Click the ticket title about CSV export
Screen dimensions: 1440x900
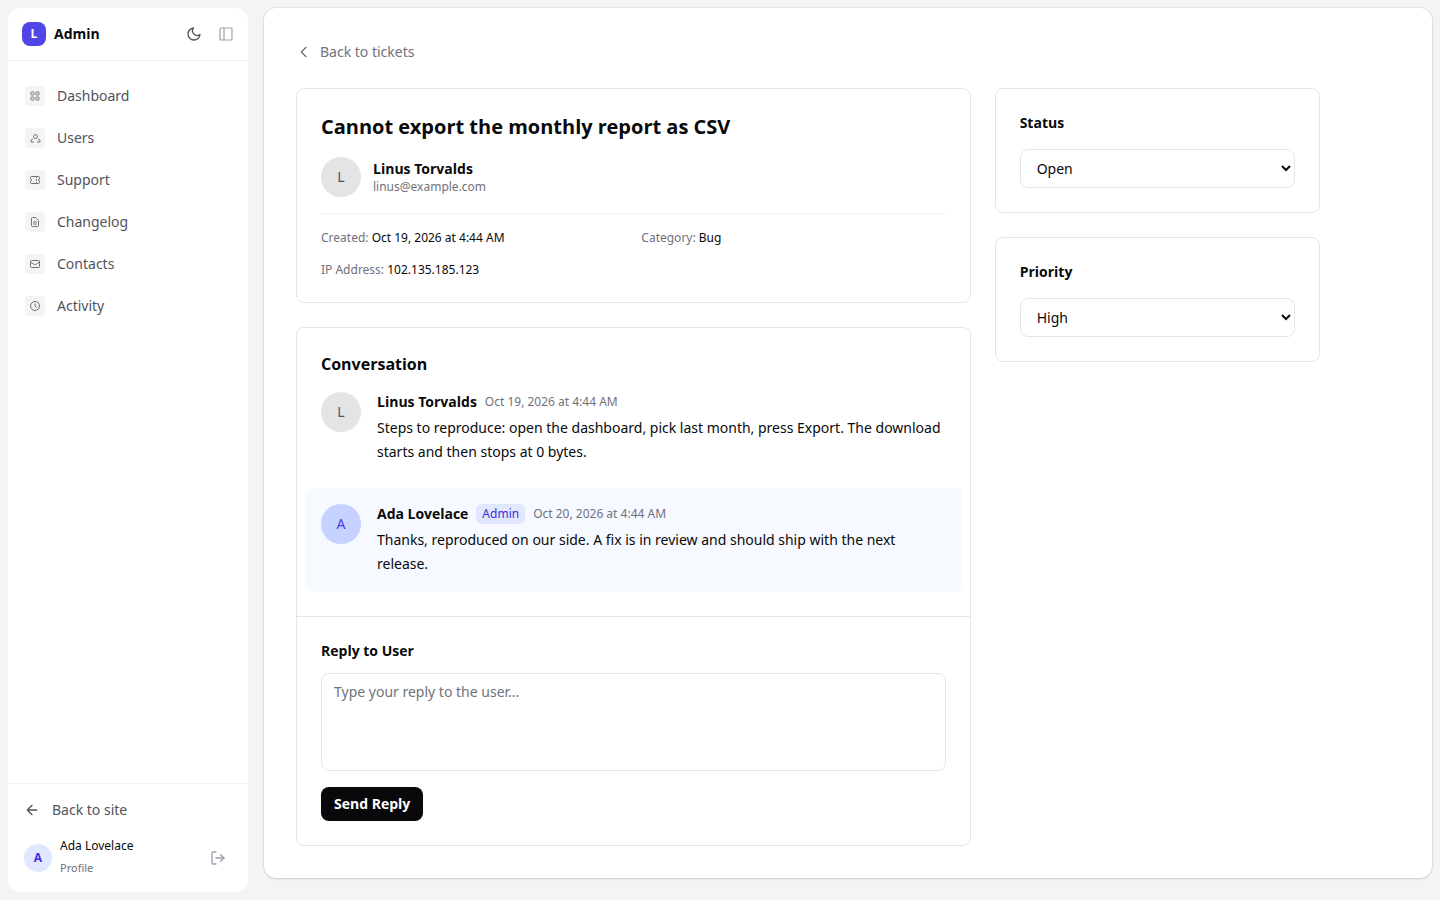coord(526,127)
